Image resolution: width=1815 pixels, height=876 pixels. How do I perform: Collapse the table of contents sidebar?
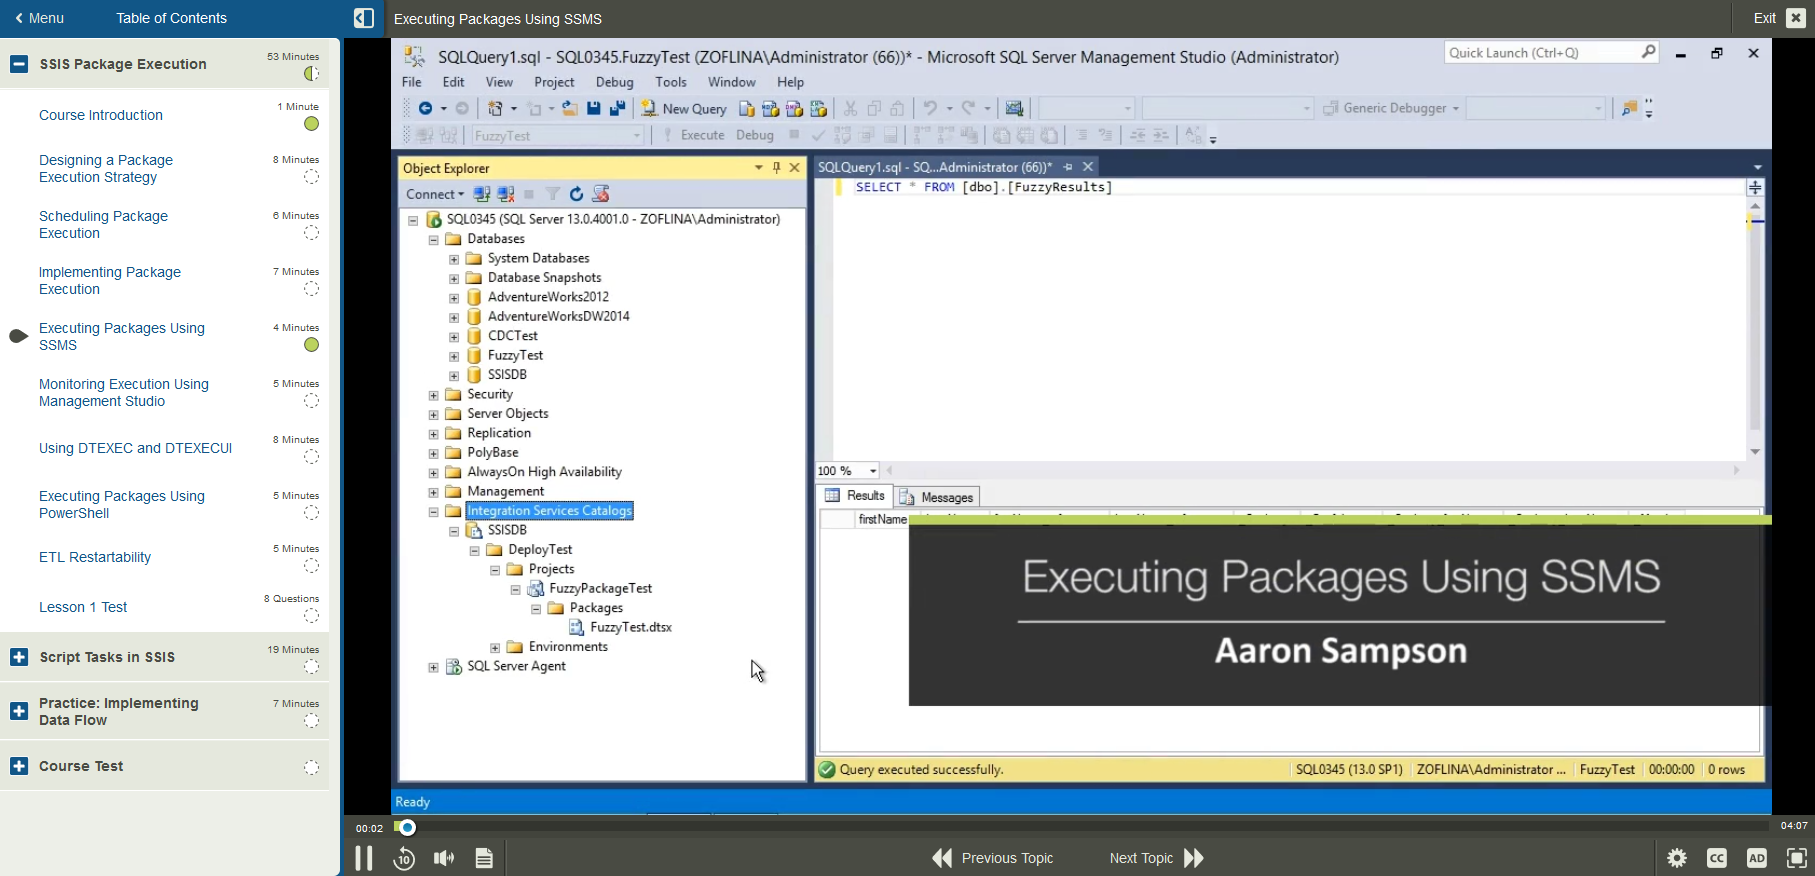coord(364,18)
